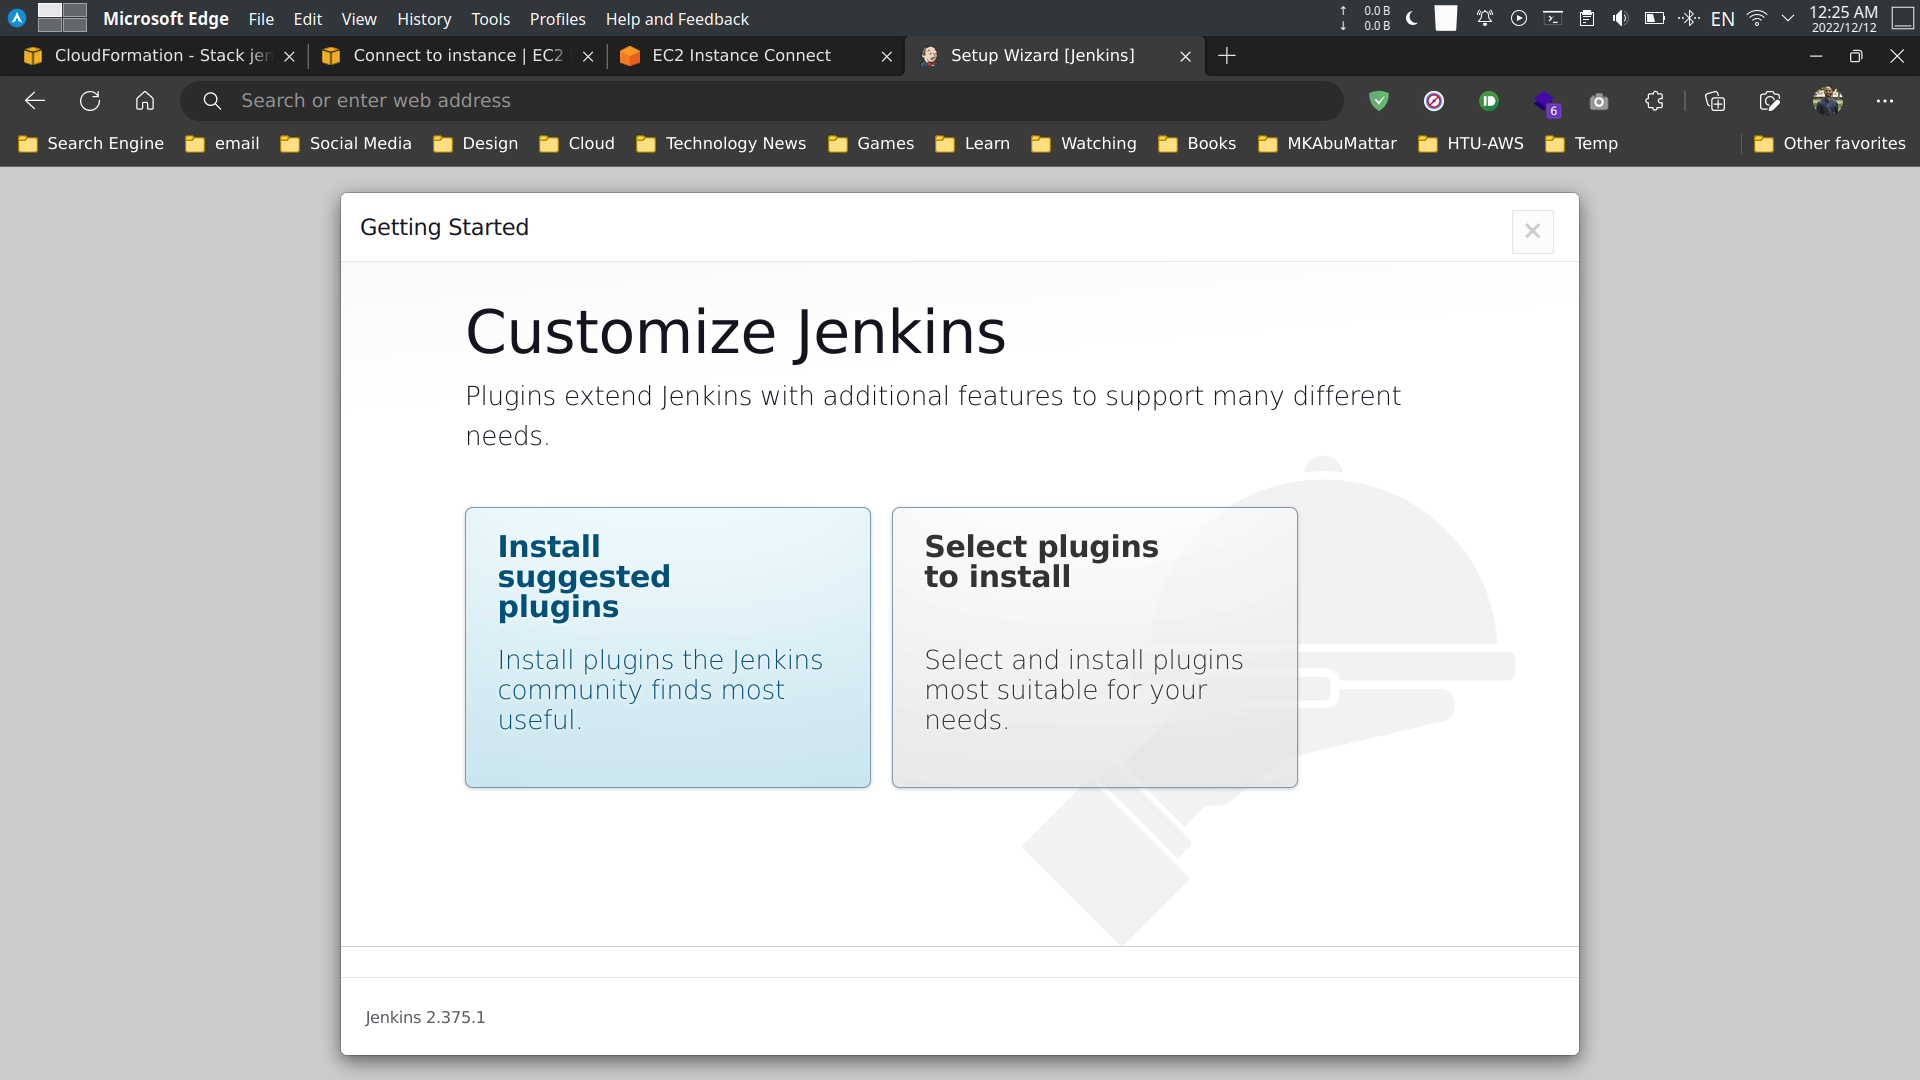Open the web capture tool

coord(1770,101)
